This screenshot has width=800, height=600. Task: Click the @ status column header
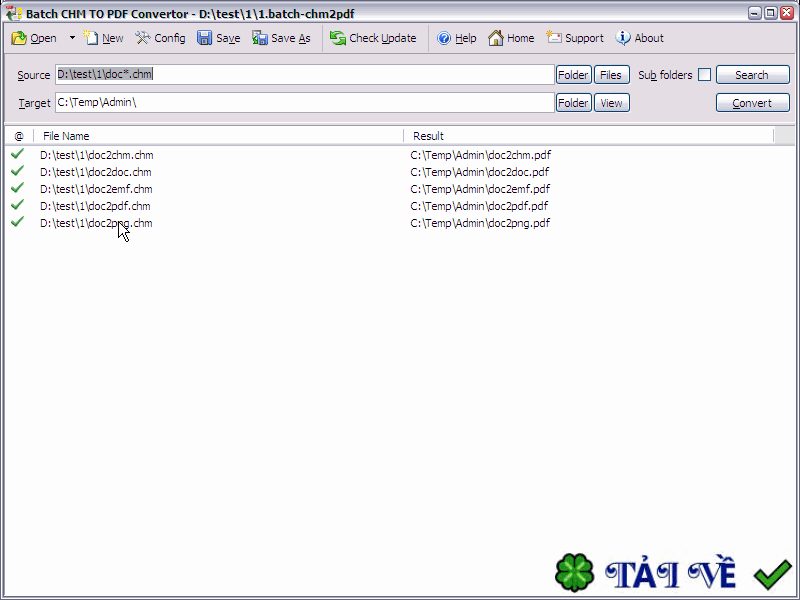tap(19, 136)
